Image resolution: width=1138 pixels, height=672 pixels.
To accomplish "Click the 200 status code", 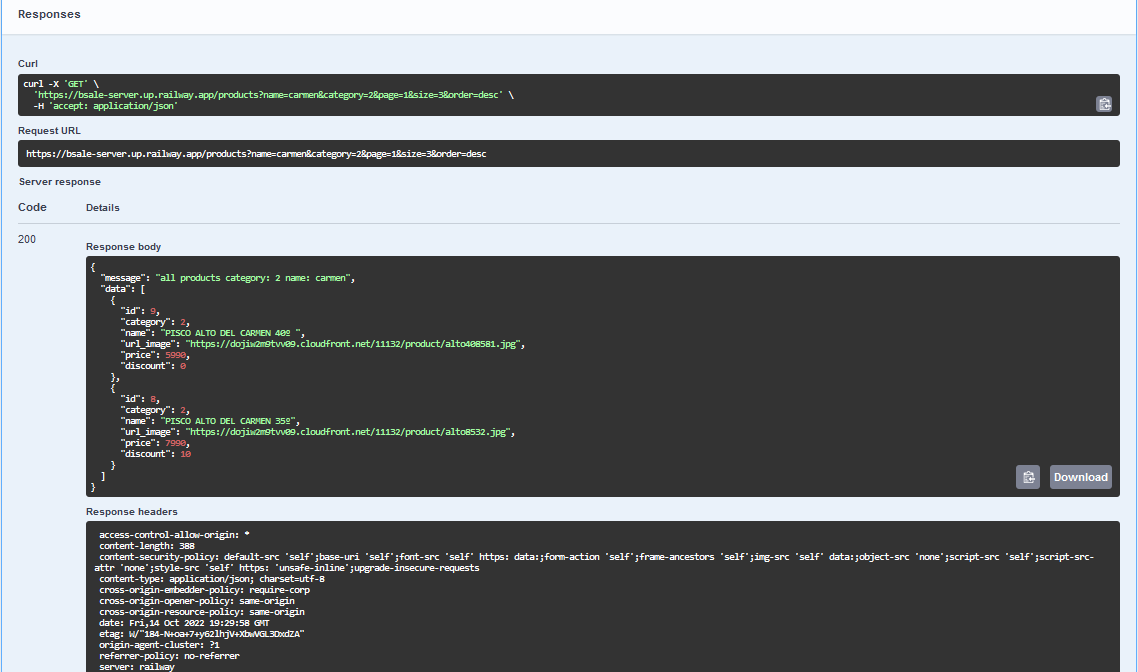I will click(x=27, y=239).
